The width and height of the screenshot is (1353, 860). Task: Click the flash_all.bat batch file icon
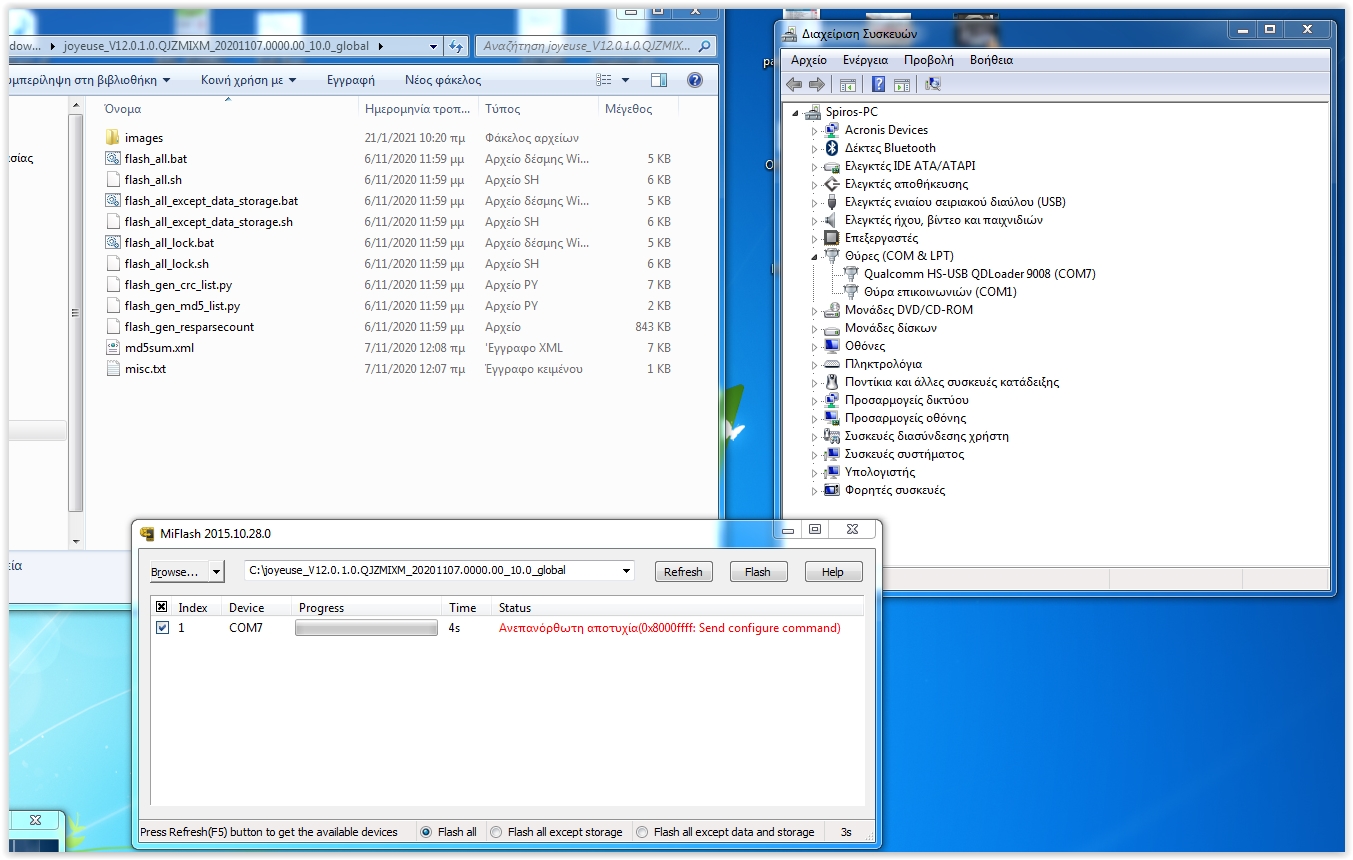(113, 159)
